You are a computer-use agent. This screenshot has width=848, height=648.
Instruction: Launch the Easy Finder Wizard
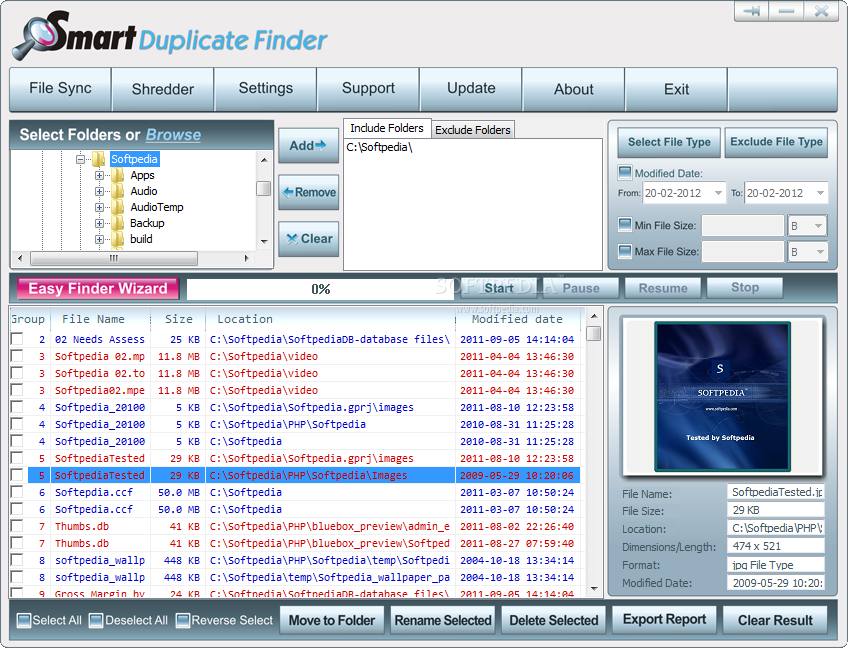(x=98, y=288)
